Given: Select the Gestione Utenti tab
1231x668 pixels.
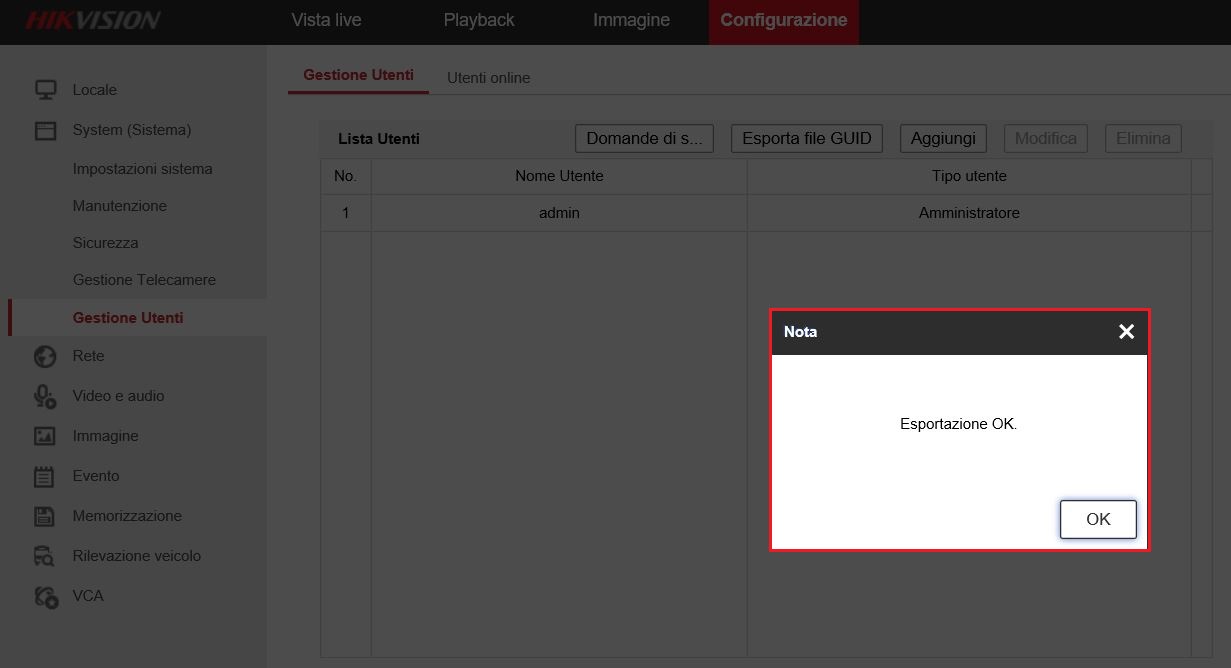Looking at the screenshot, I should click(x=358, y=76).
